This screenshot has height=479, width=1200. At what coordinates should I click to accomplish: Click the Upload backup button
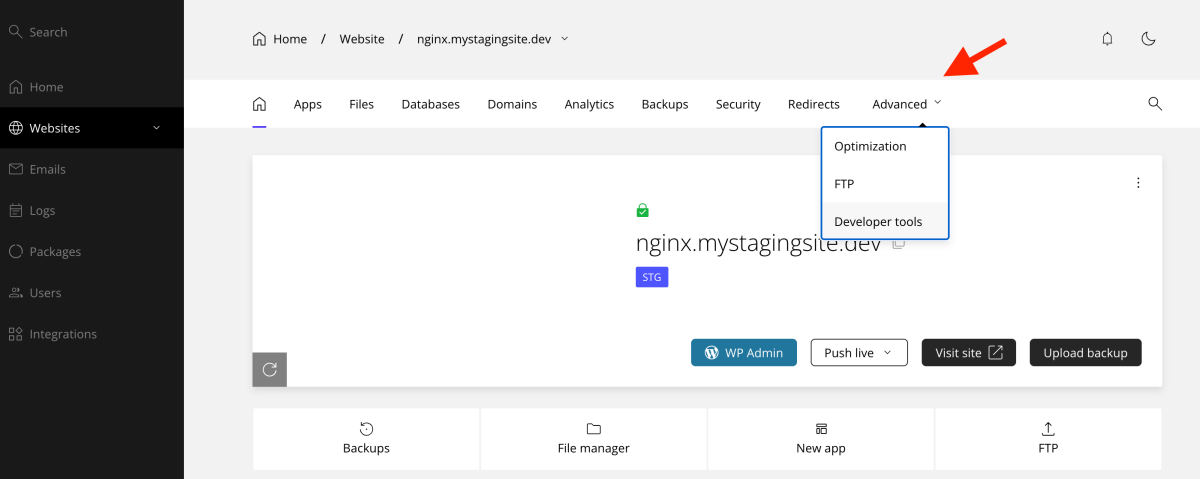(x=1085, y=353)
